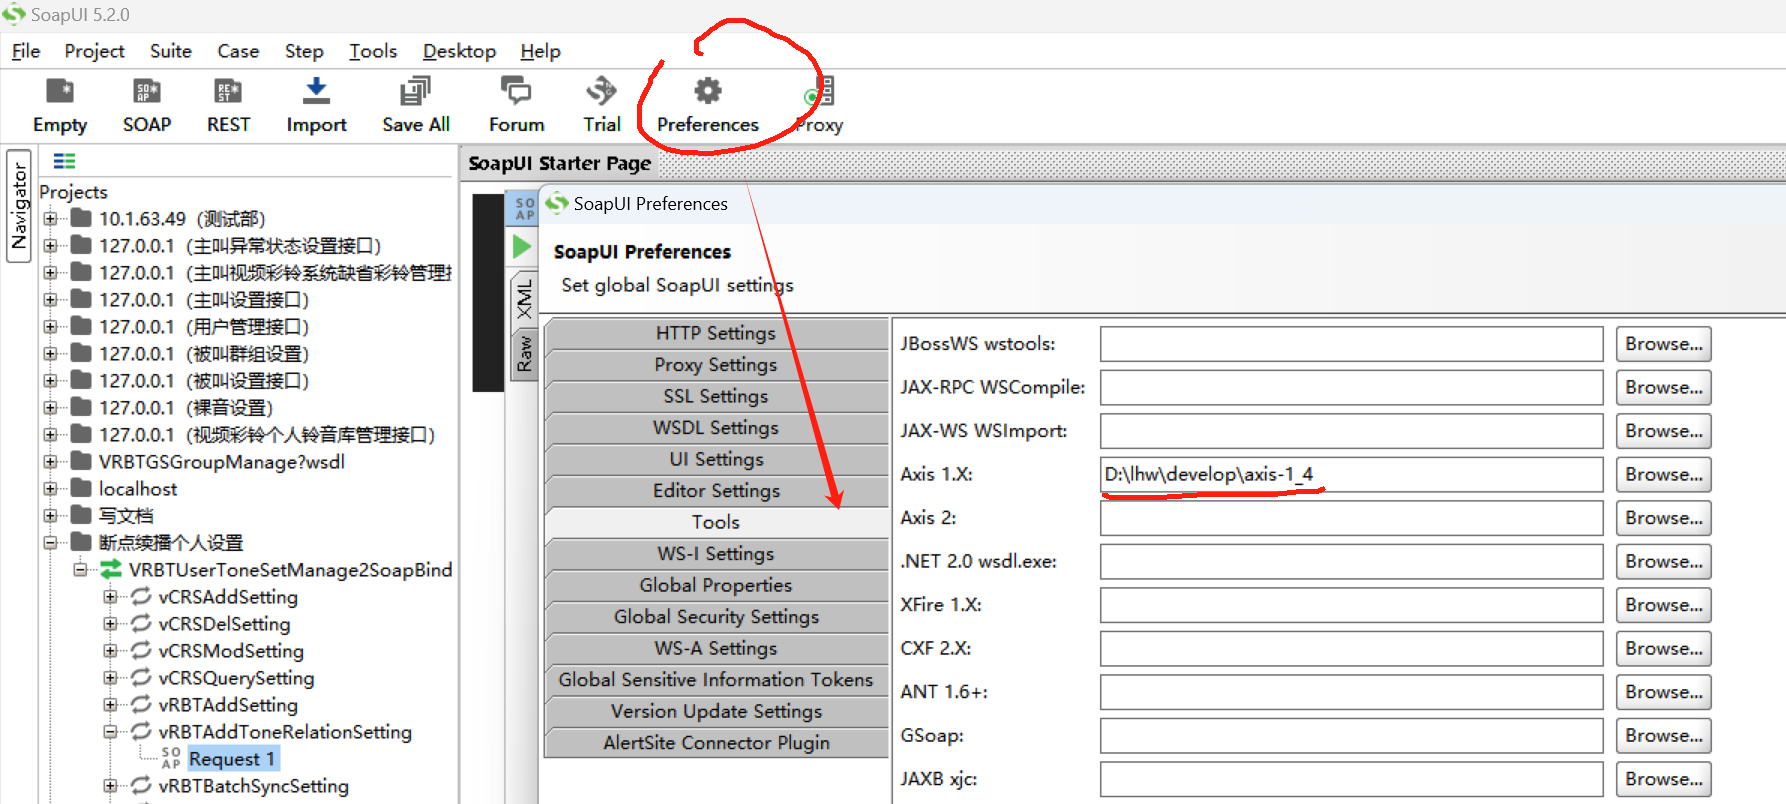The height and width of the screenshot is (804, 1786).
Task: Open the Step menu
Action: coord(304,51)
